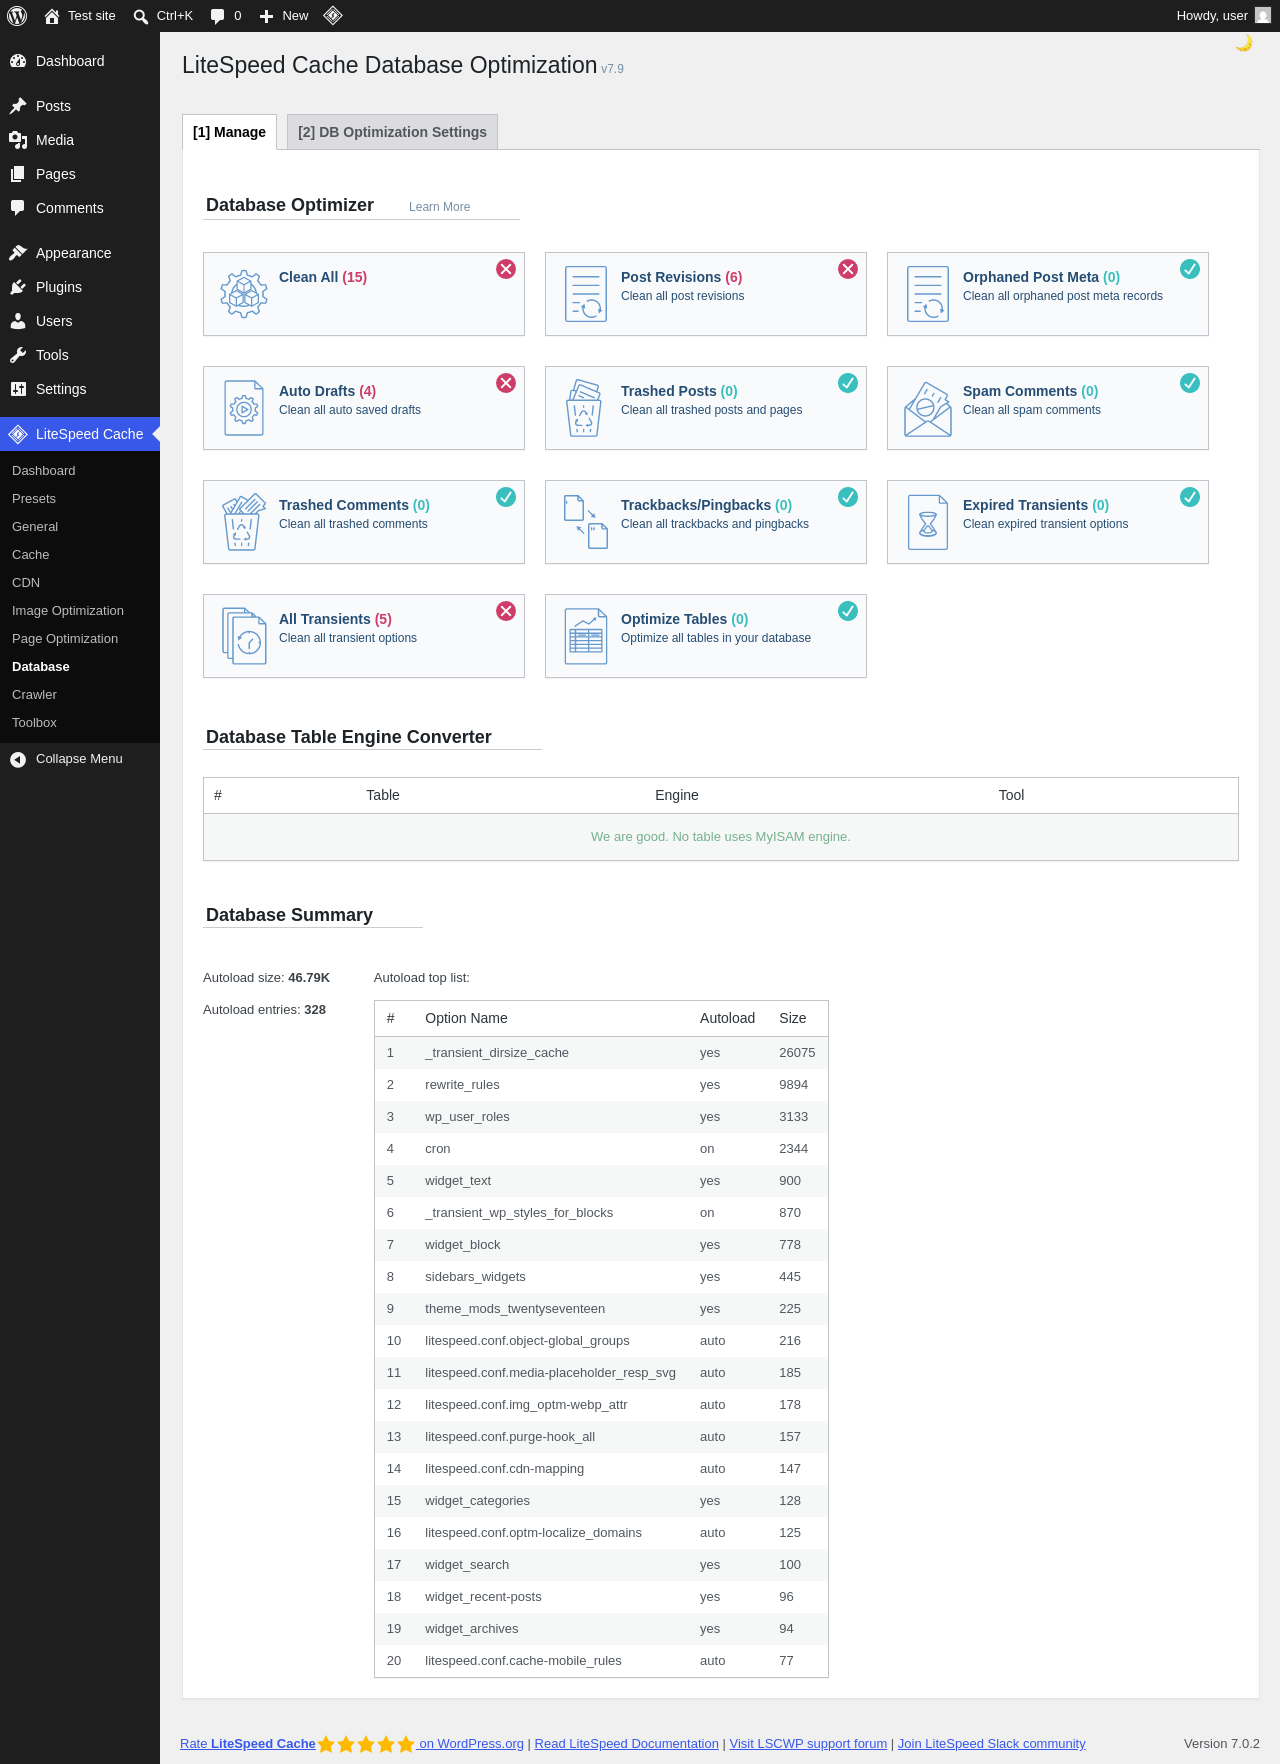Click the Auto Drafts gear-page icon
The height and width of the screenshot is (1764, 1280).
pos(244,408)
